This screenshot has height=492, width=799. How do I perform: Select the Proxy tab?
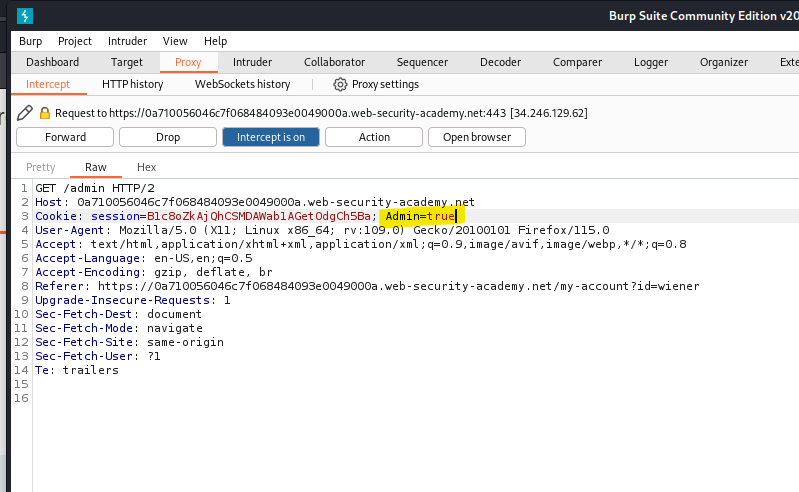188,62
